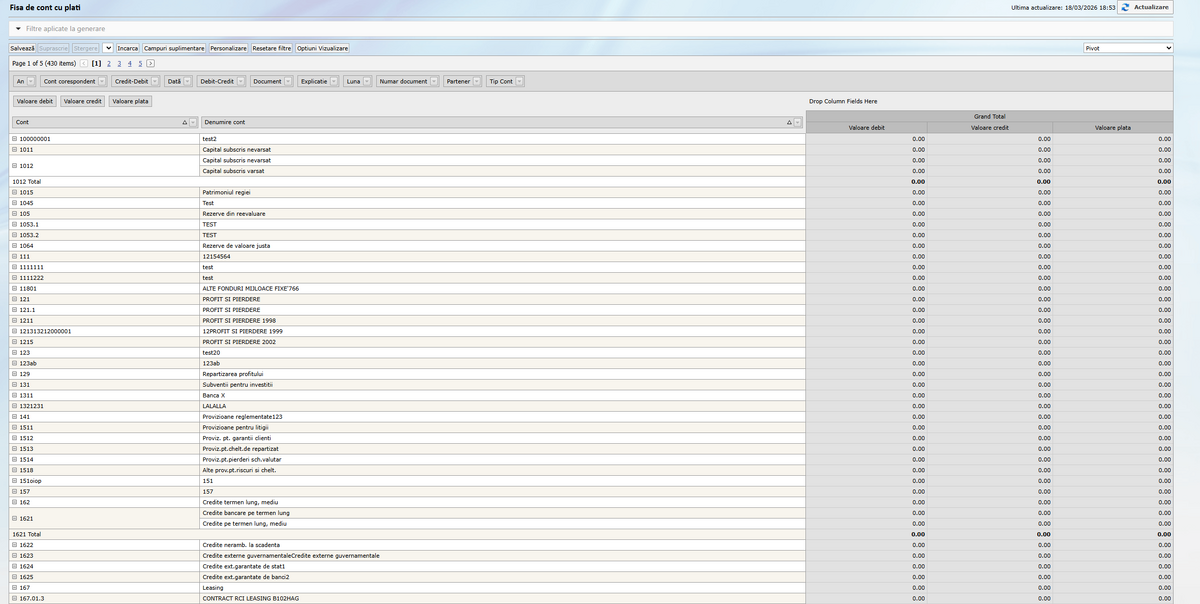Screen dimensions: 1200x604
Task: Go to next page arrow in pager
Action: coord(150,63)
